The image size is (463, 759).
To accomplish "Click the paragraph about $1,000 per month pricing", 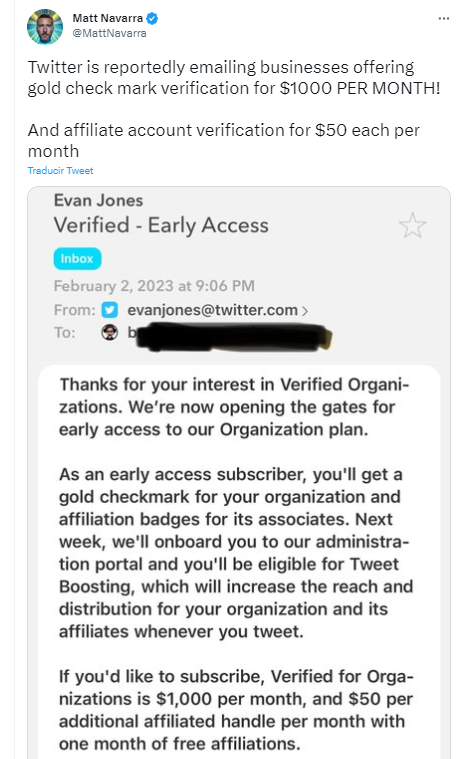I will pyautogui.click(x=236, y=710).
